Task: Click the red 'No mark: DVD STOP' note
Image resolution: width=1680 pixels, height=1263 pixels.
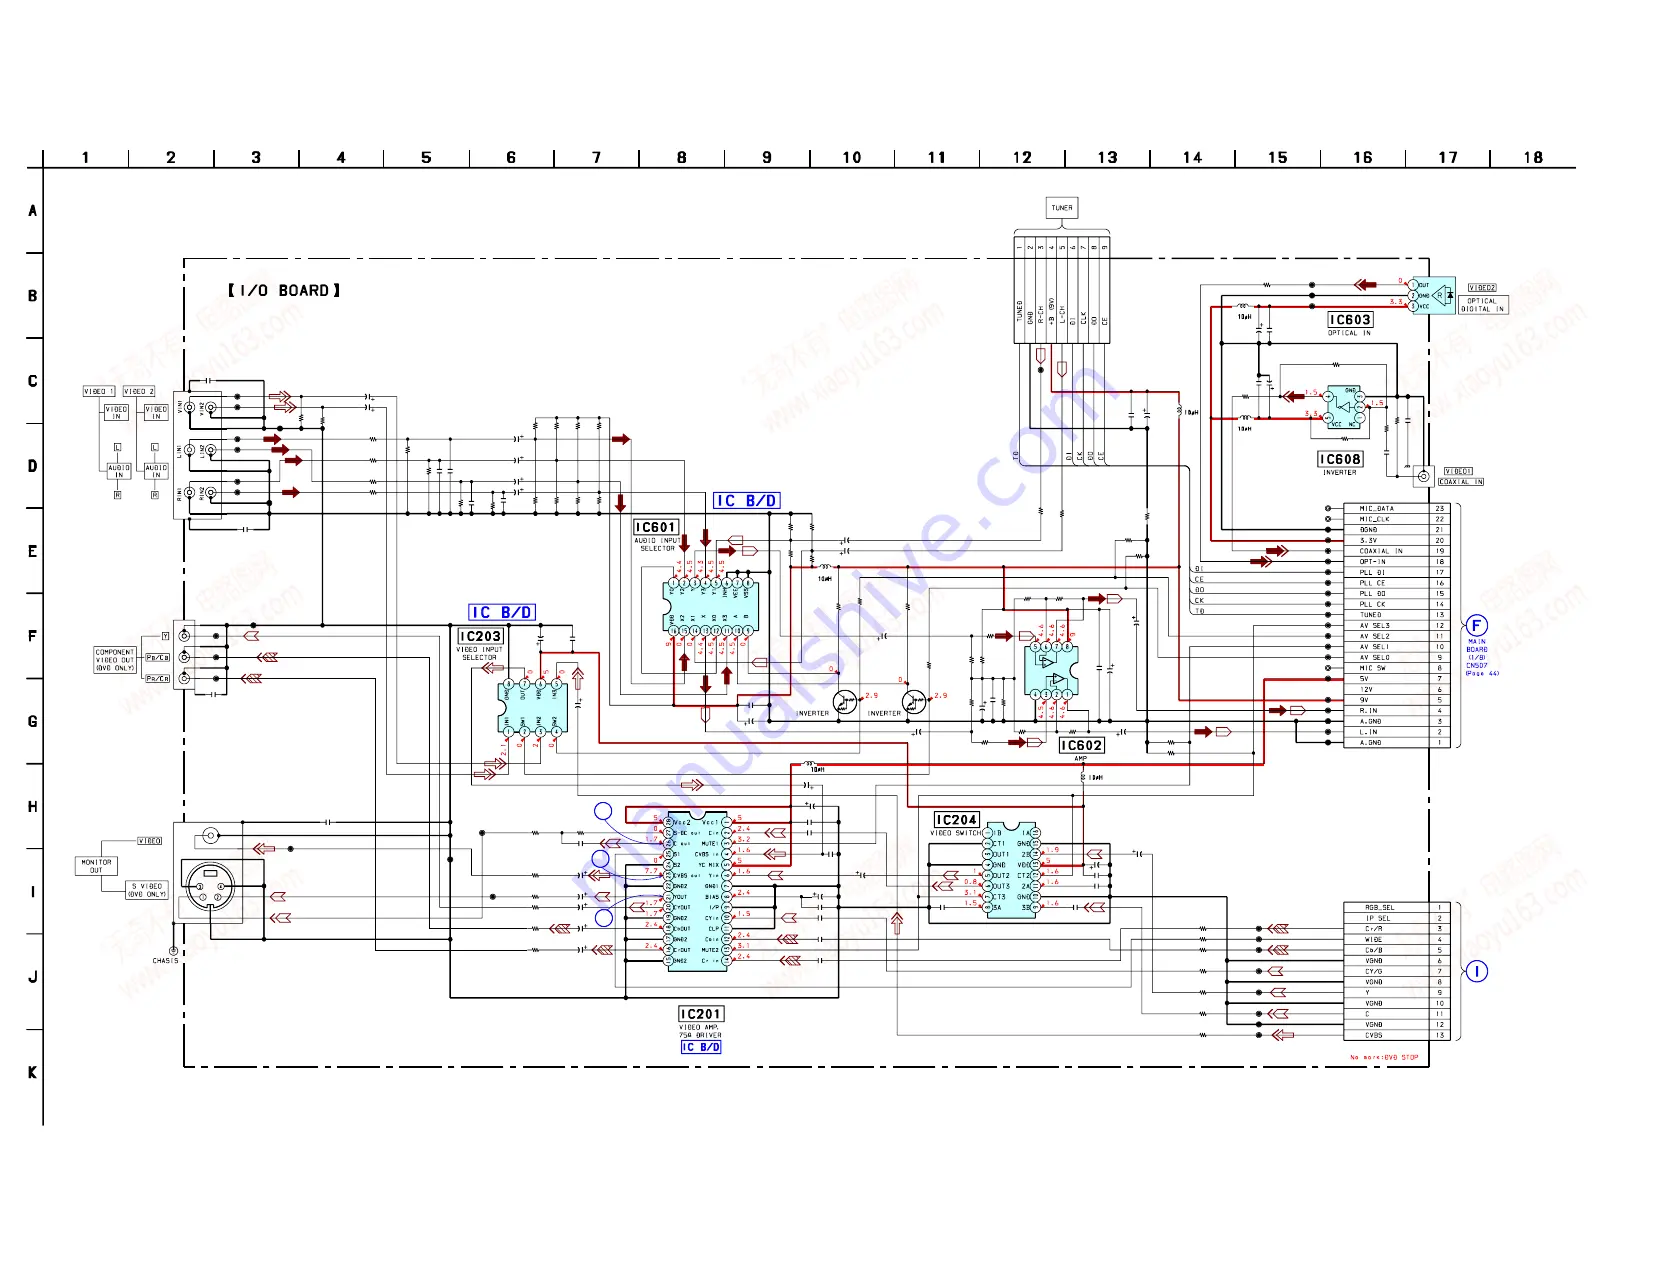Action: tap(1385, 1057)
